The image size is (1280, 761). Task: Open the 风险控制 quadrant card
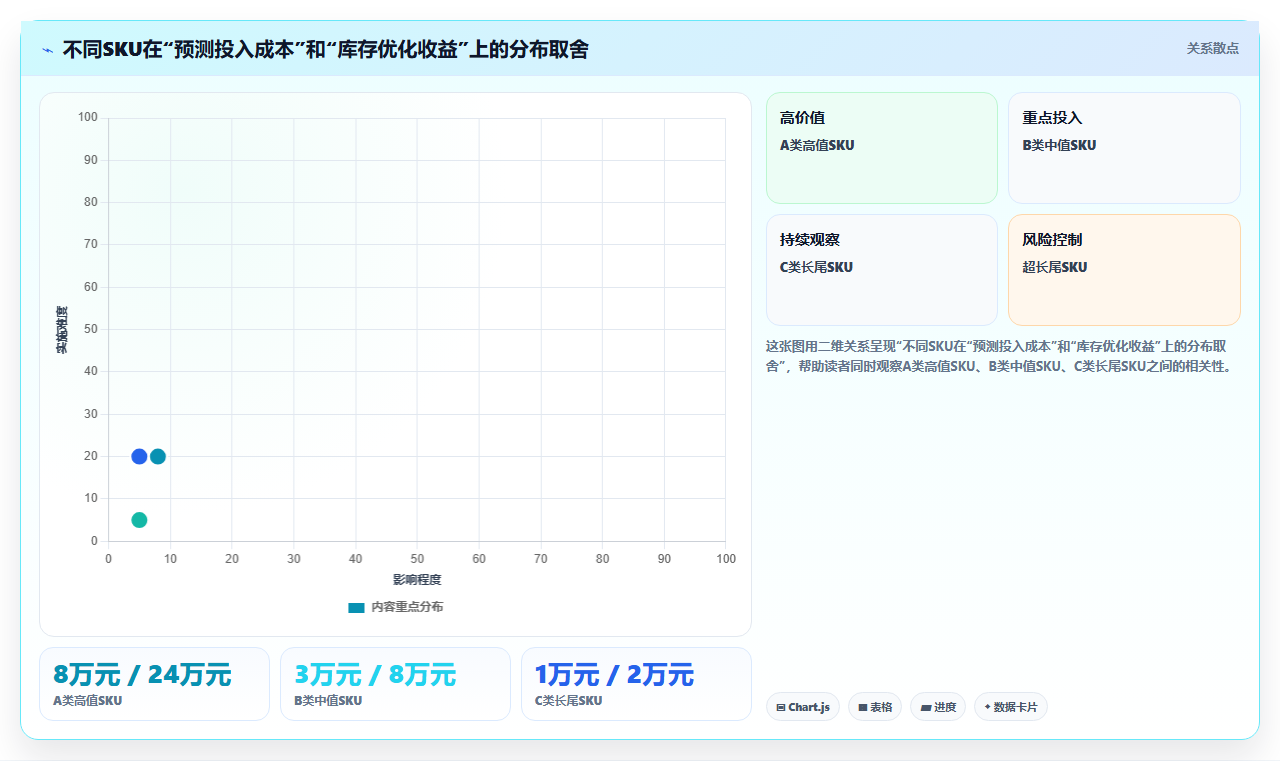tap(1124, 270)
